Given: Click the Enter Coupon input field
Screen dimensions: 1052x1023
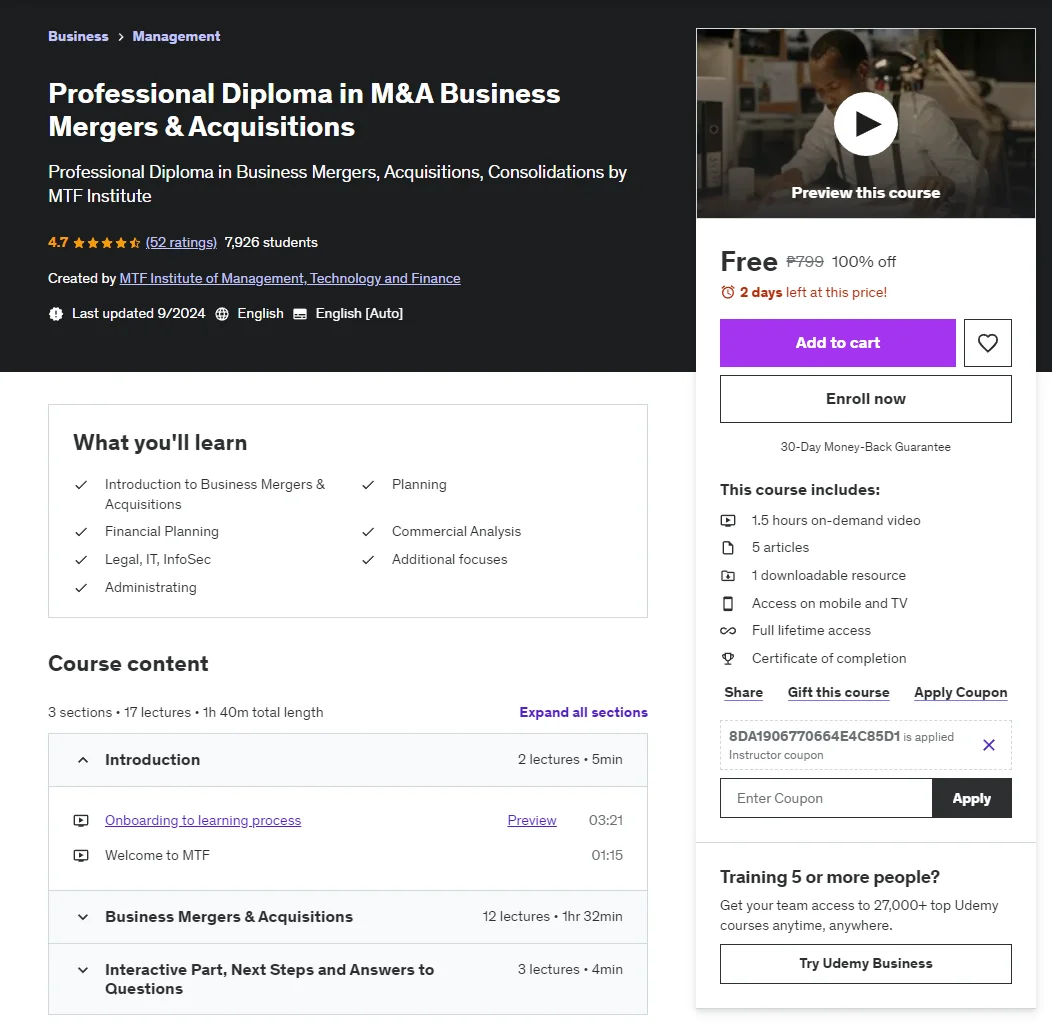Looking at the screenshot, I should point(826,798).
